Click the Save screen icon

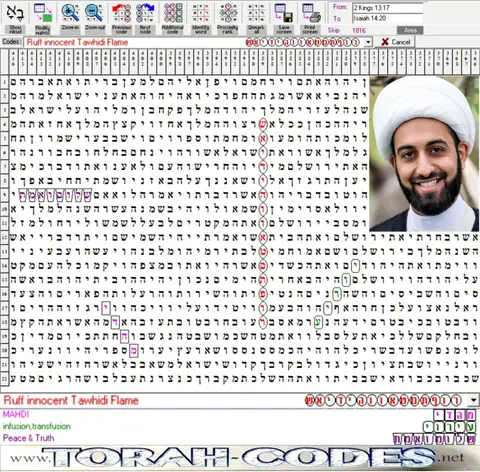pos(284,13)
